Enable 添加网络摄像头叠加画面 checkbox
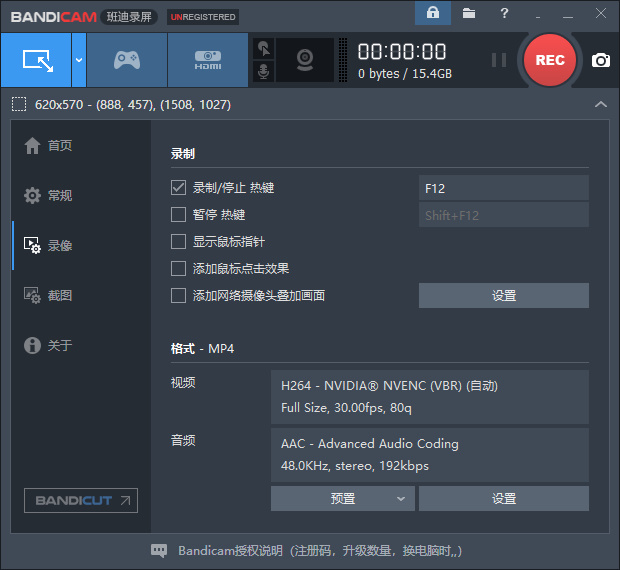This screenshot has width=620, height=570. (x=178, y=295)
